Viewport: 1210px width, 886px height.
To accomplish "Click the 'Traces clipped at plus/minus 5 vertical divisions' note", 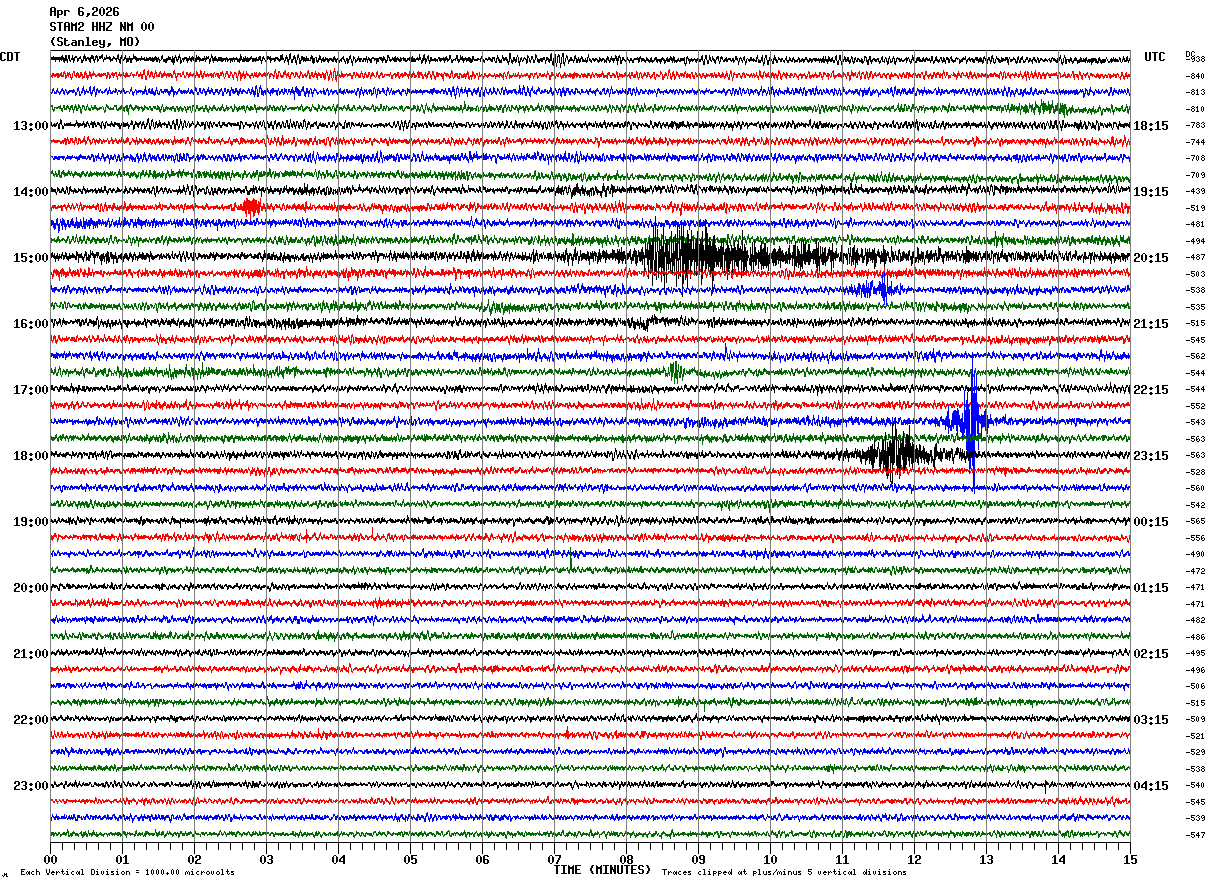I will (x=784, y=872).
